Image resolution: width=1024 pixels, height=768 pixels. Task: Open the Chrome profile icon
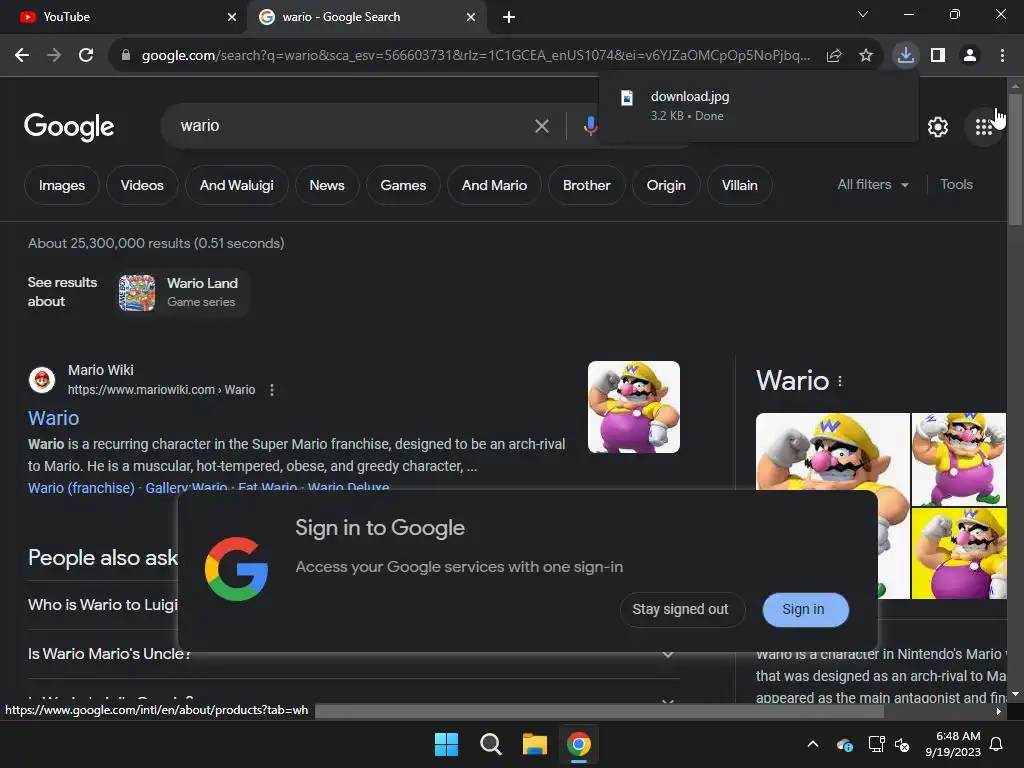point(970,56)
